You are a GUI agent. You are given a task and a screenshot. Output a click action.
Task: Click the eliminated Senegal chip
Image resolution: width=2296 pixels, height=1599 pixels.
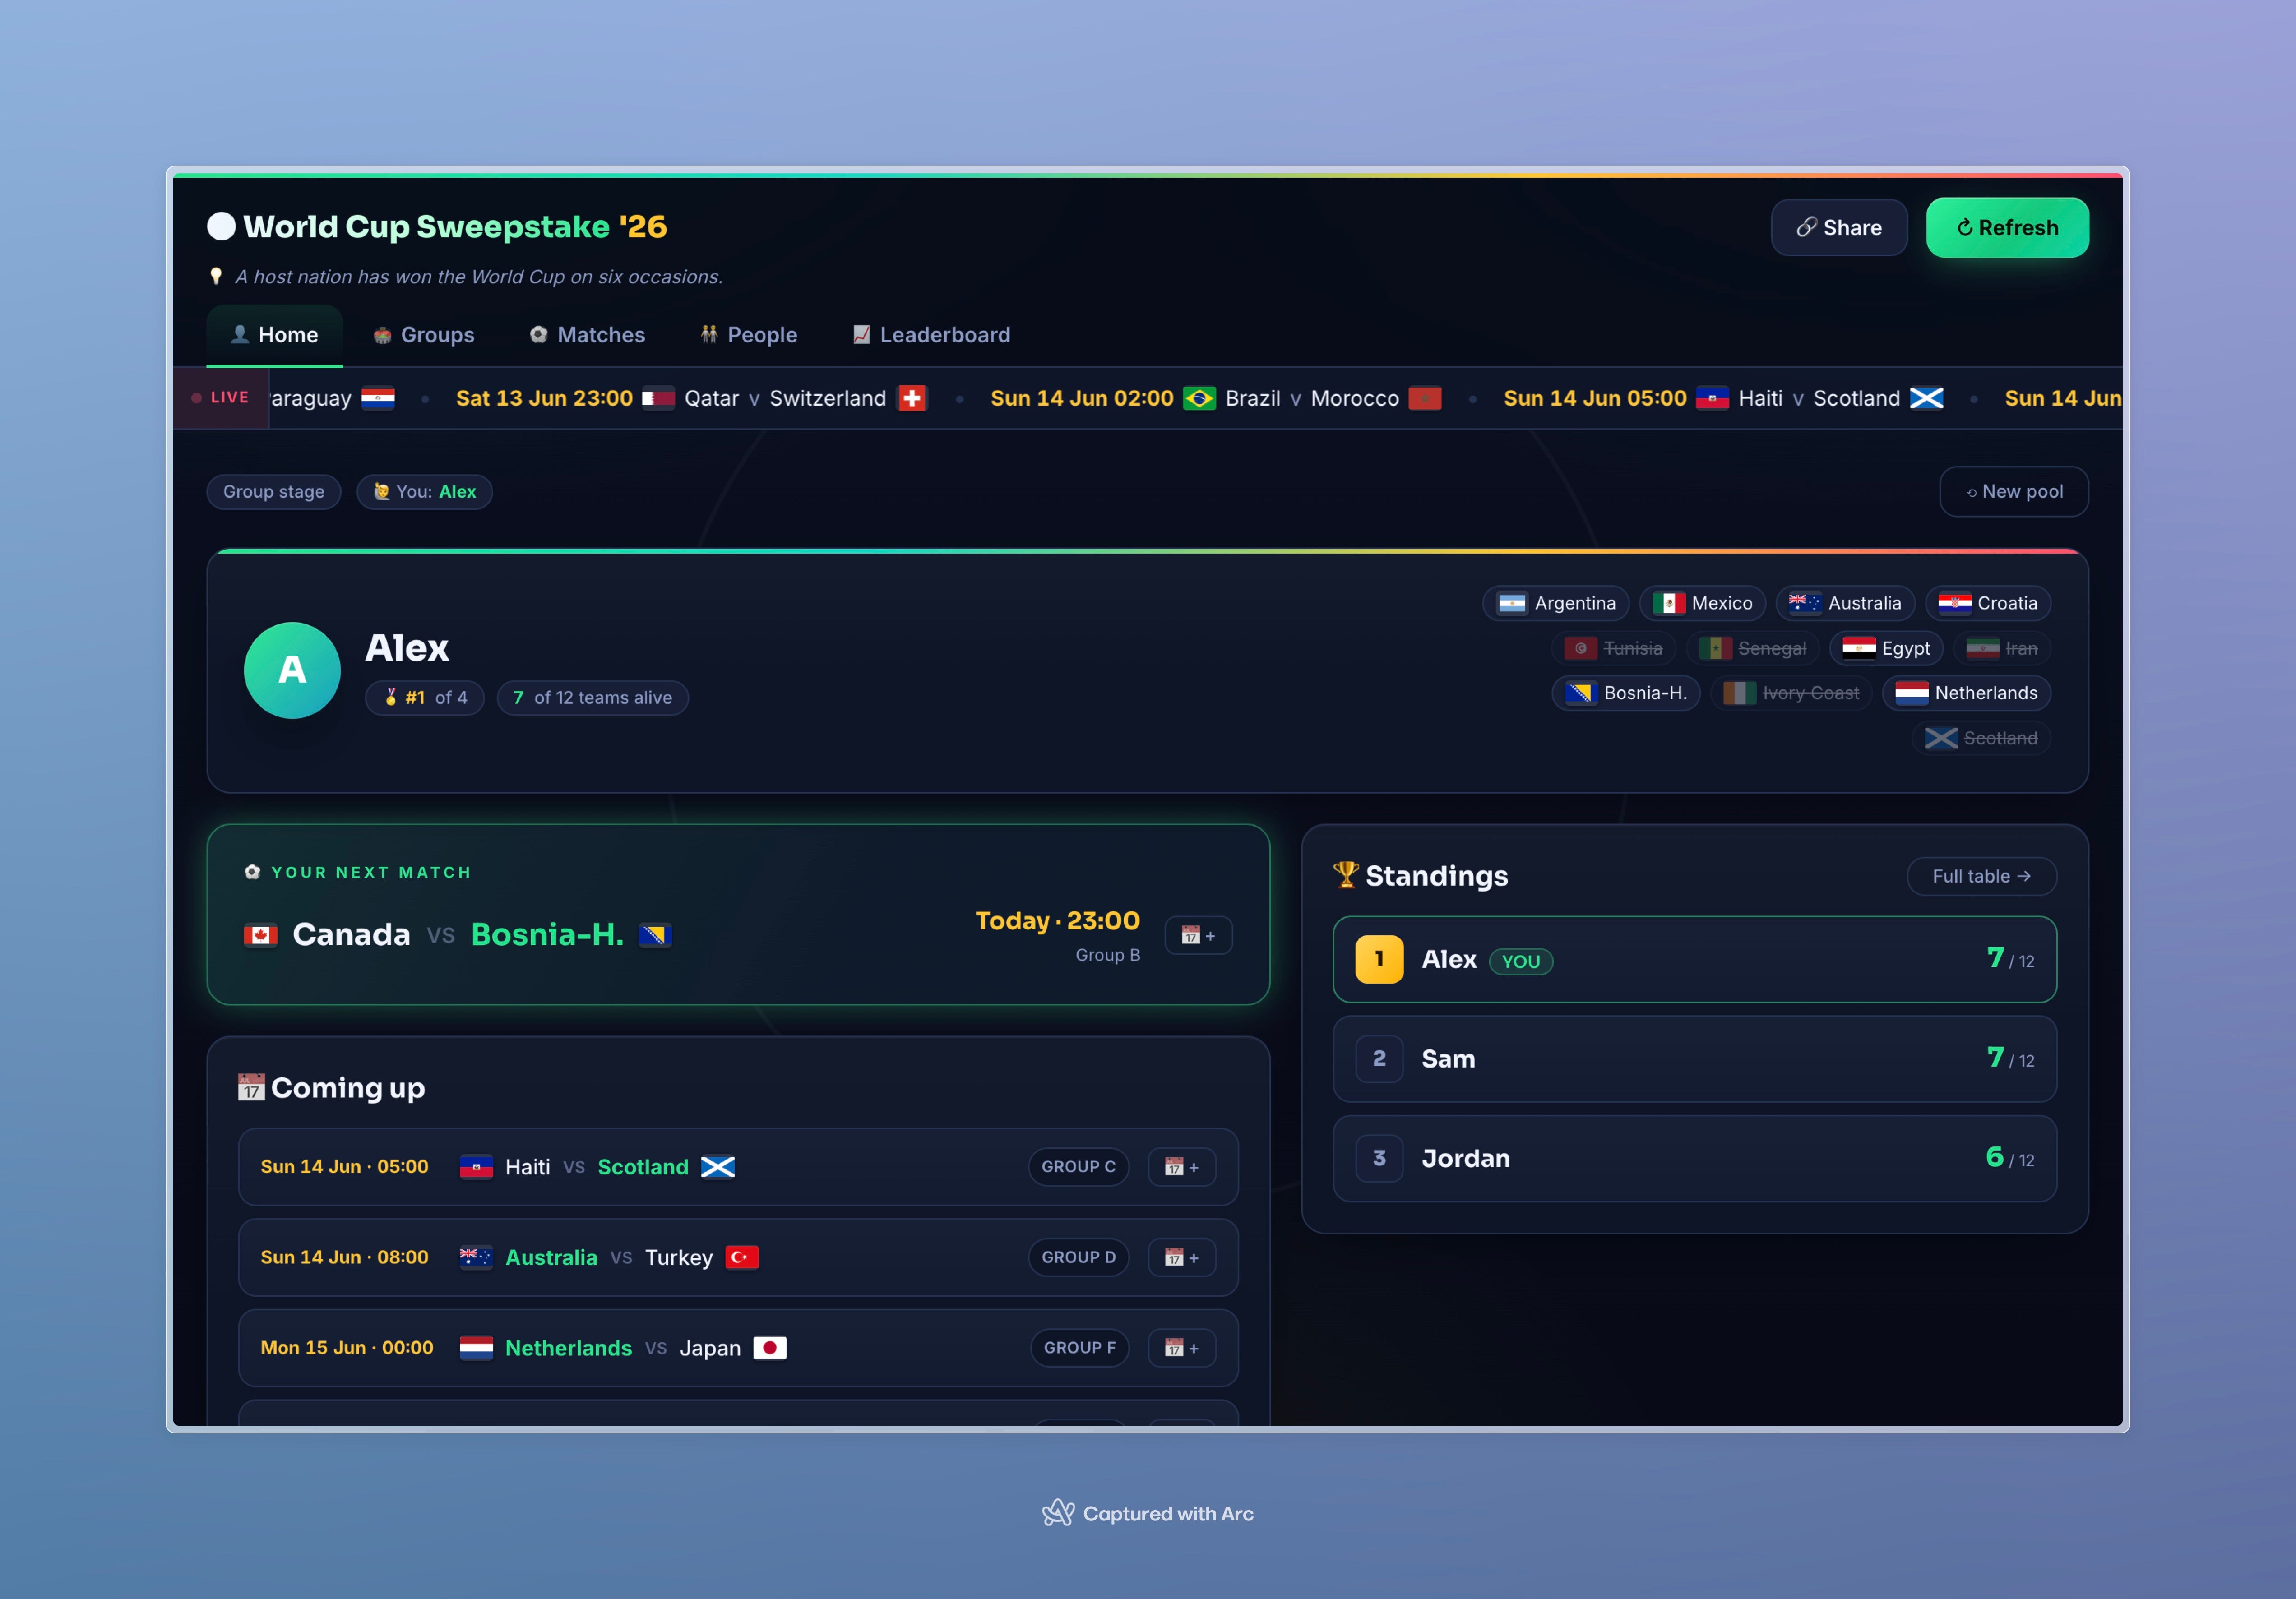coord(1753,648)
